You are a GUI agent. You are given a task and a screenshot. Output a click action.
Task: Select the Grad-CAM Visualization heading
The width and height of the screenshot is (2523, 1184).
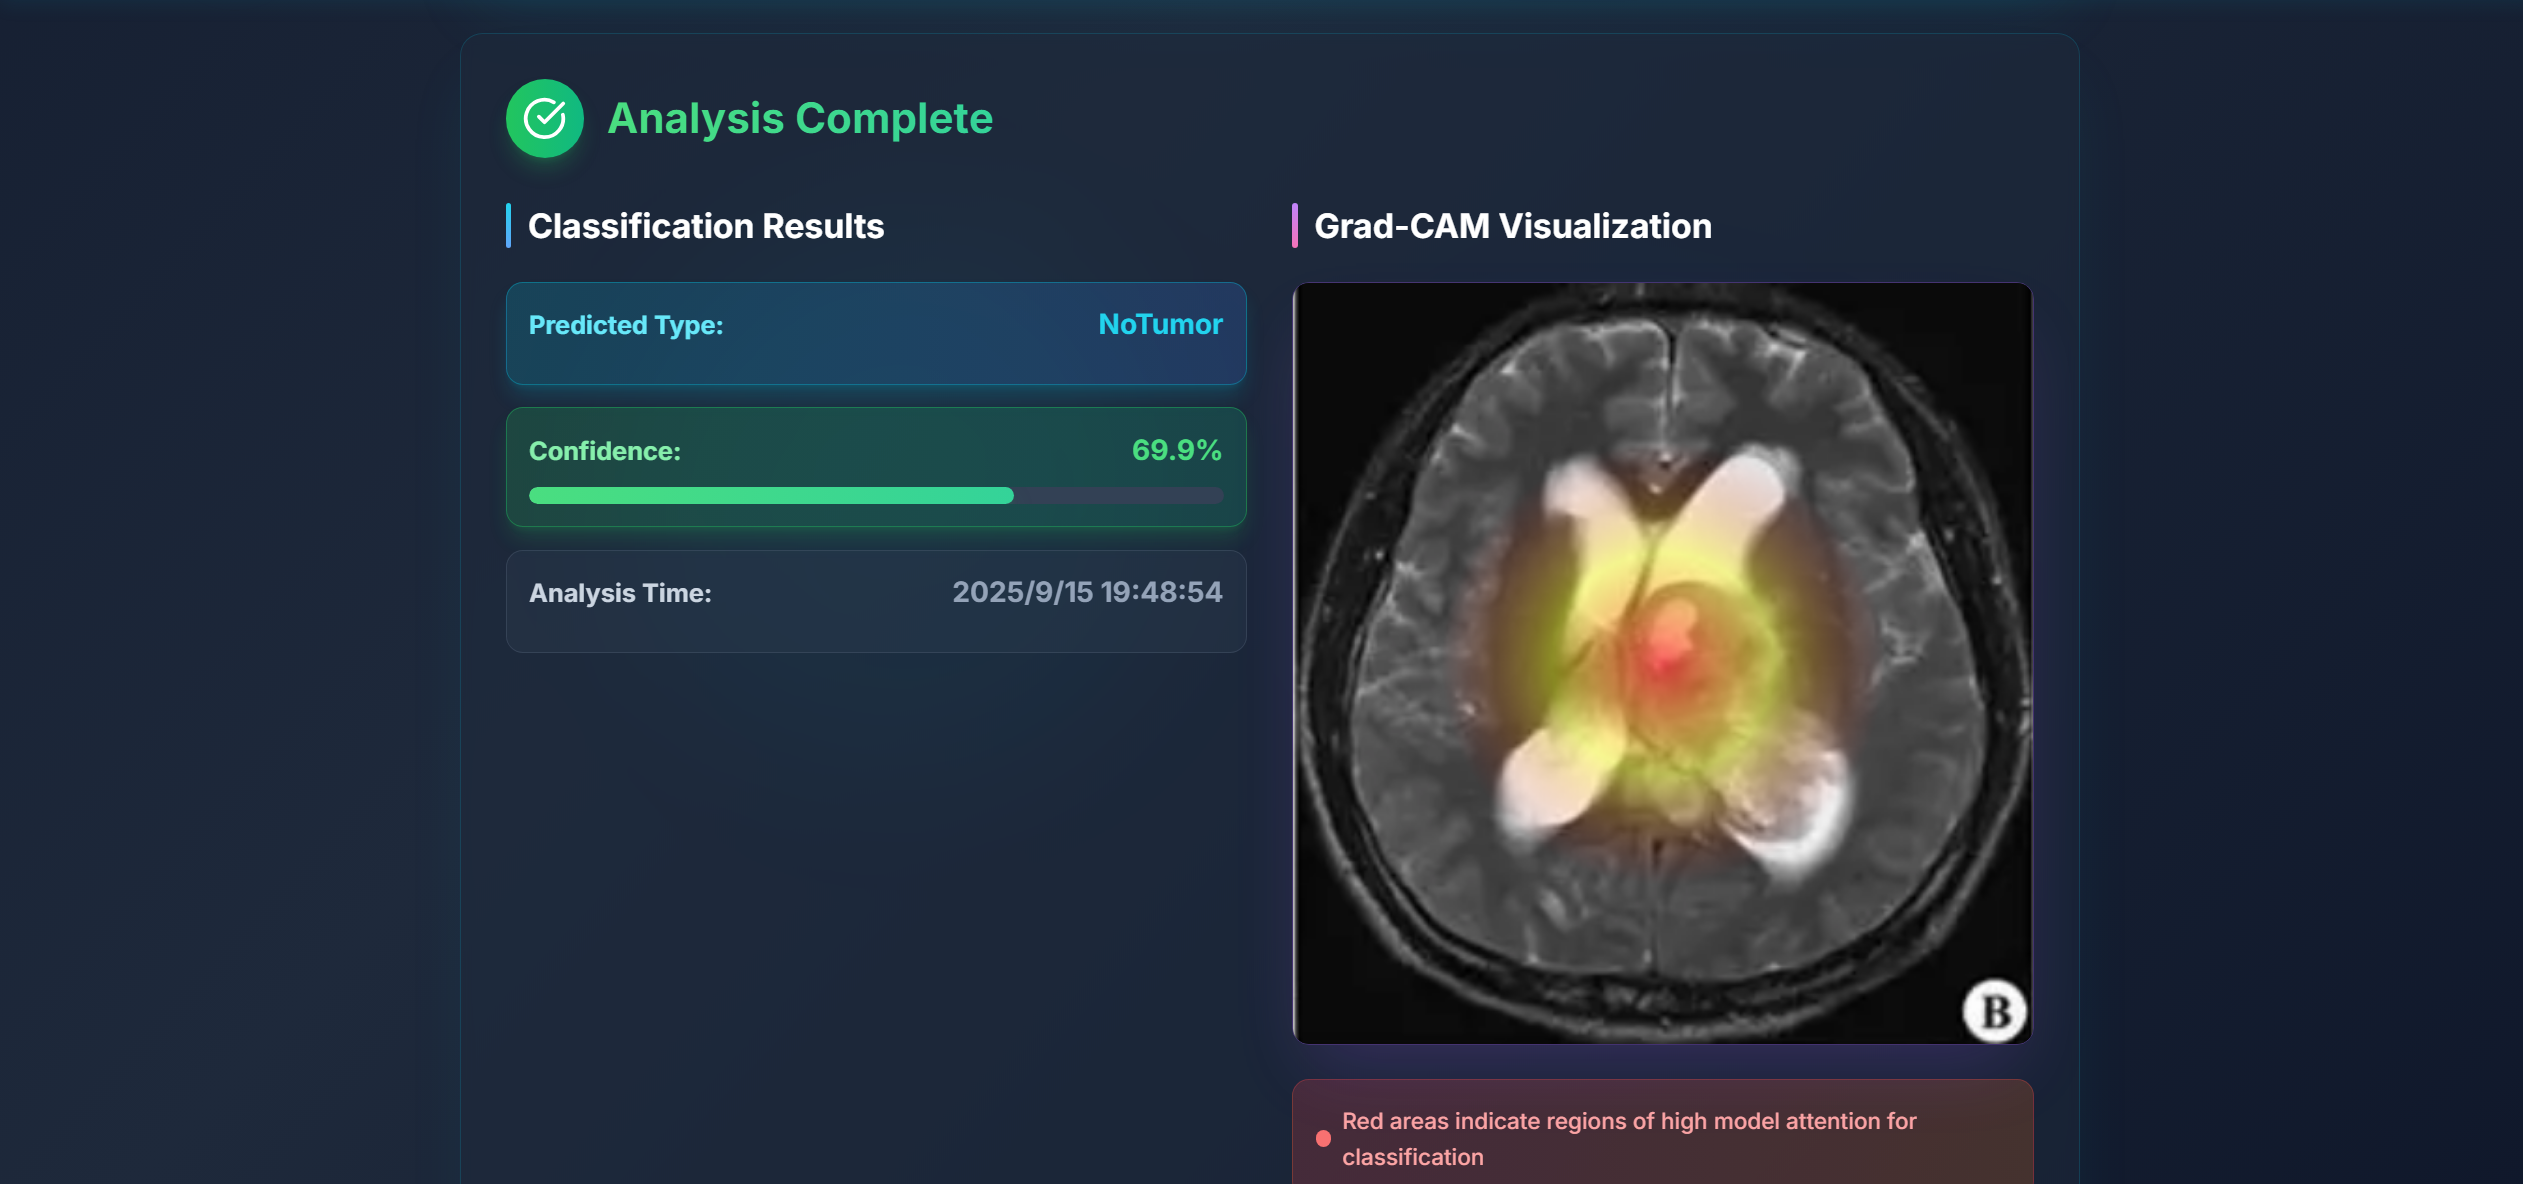(1512, 226)
